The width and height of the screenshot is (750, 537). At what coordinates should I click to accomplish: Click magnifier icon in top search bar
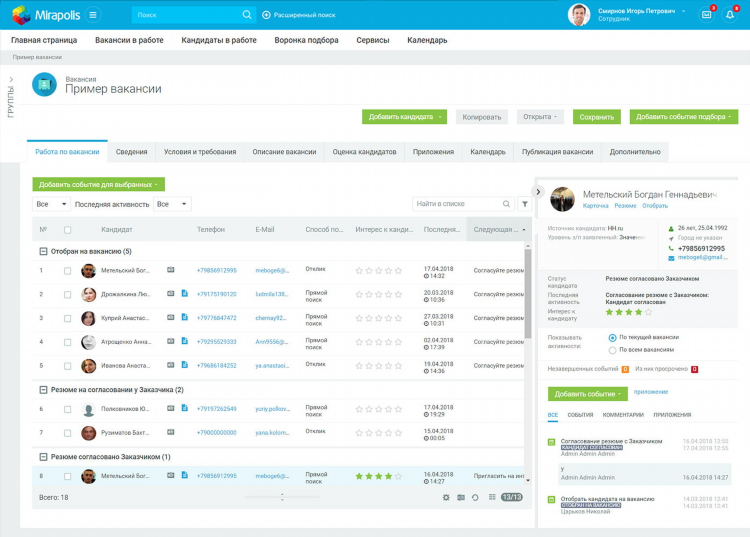(x=247, y=15)
